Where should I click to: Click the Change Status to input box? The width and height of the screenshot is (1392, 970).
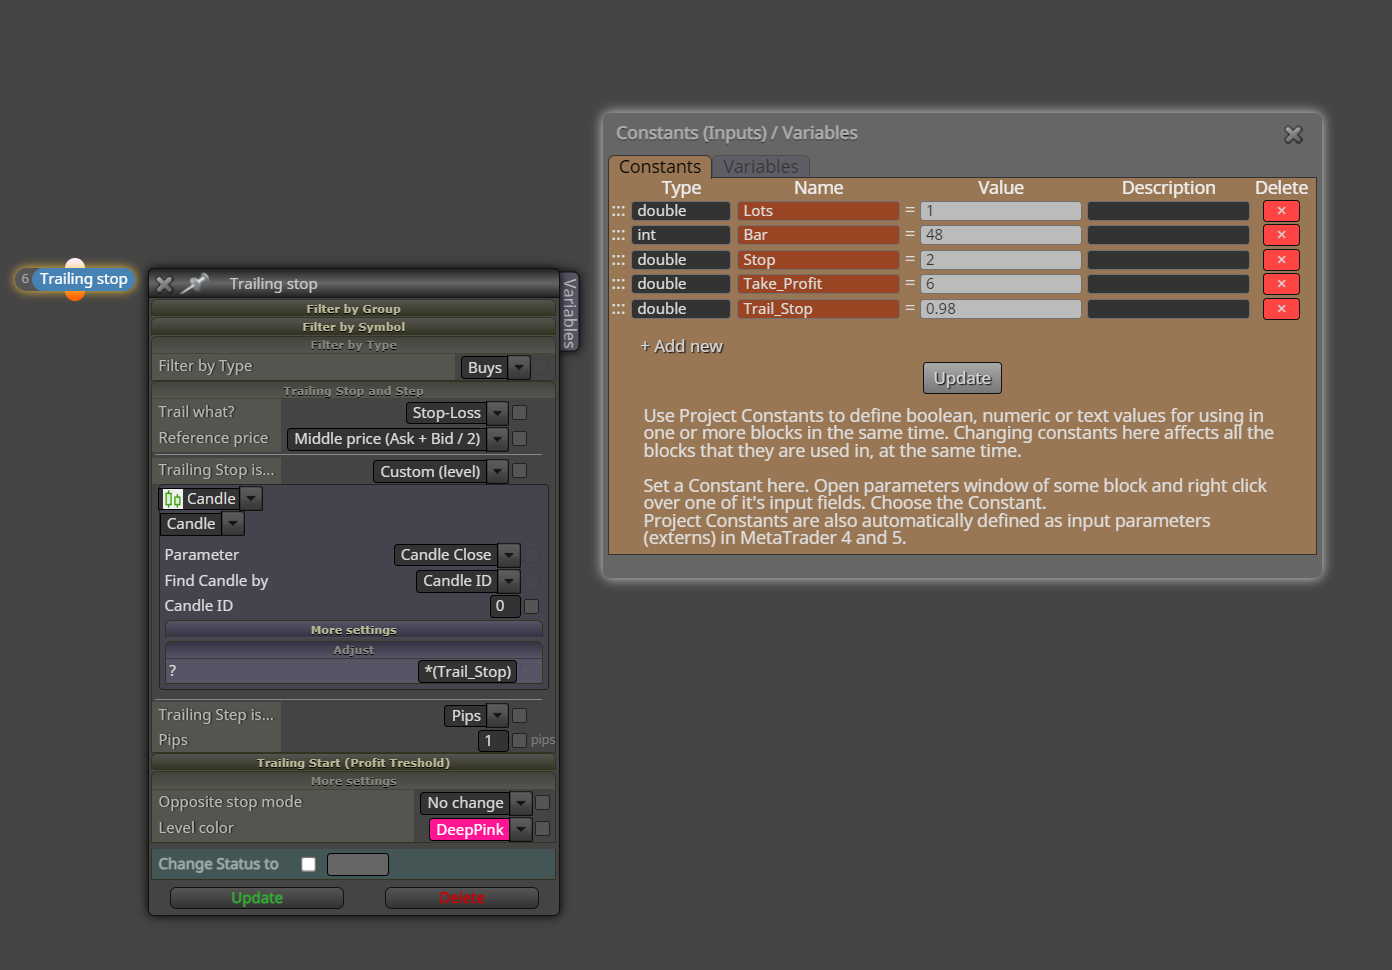pyautogui.click(x=358, y=864)
